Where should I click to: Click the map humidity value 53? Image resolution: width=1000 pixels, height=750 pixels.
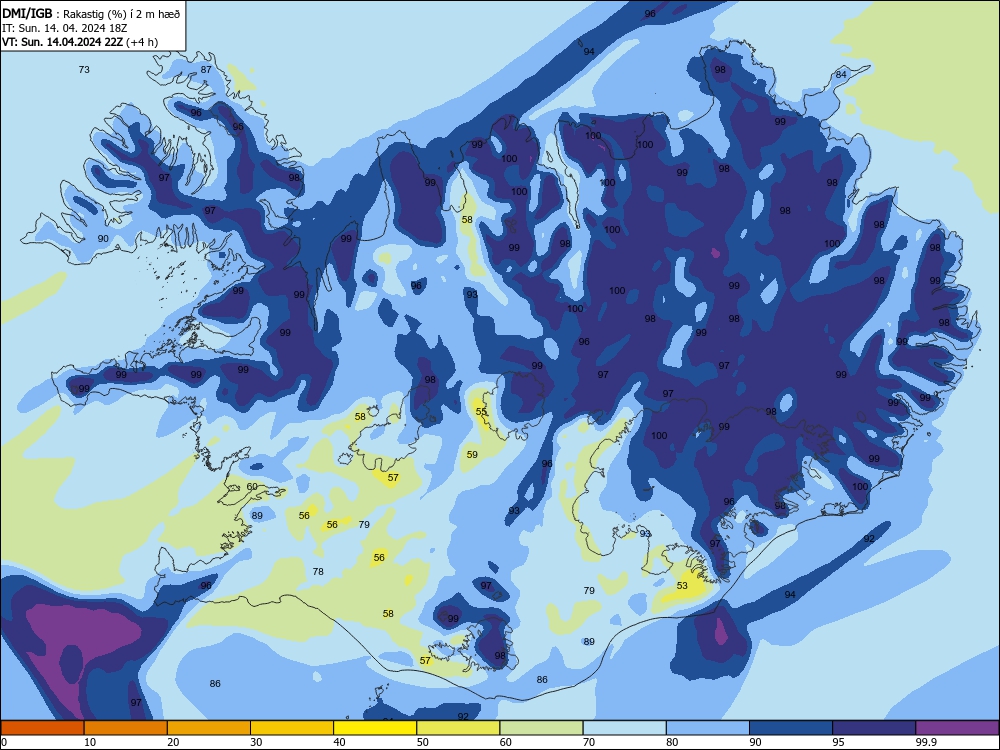[x=682, y=585]
